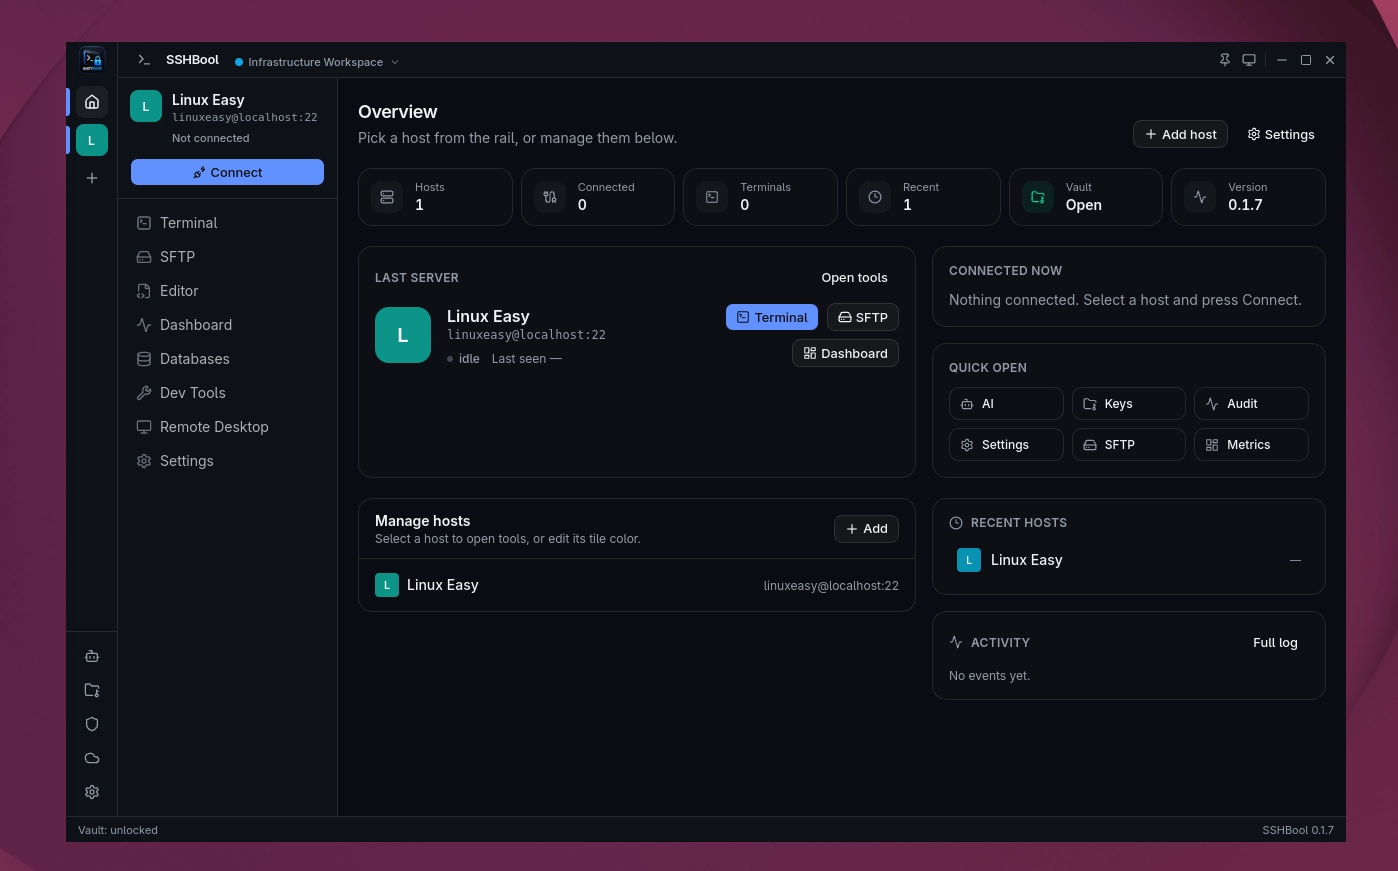1398x871 pixels.
Task: Select Linux Easy under Recent Hosts
Action: [x=1129, y=560]
